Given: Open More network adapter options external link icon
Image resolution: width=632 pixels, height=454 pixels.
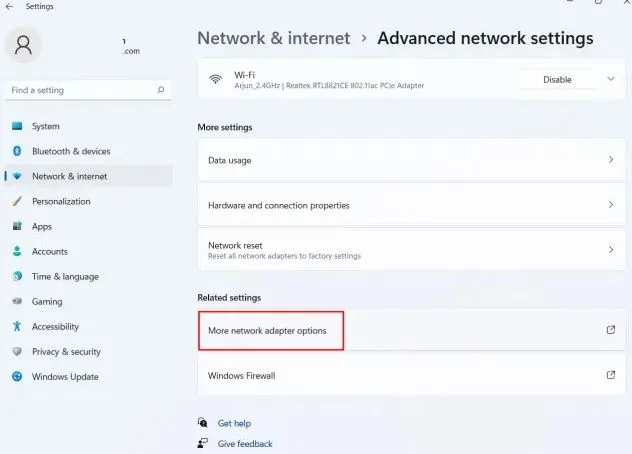Looking at the screenshot, I should coord(611,330).
